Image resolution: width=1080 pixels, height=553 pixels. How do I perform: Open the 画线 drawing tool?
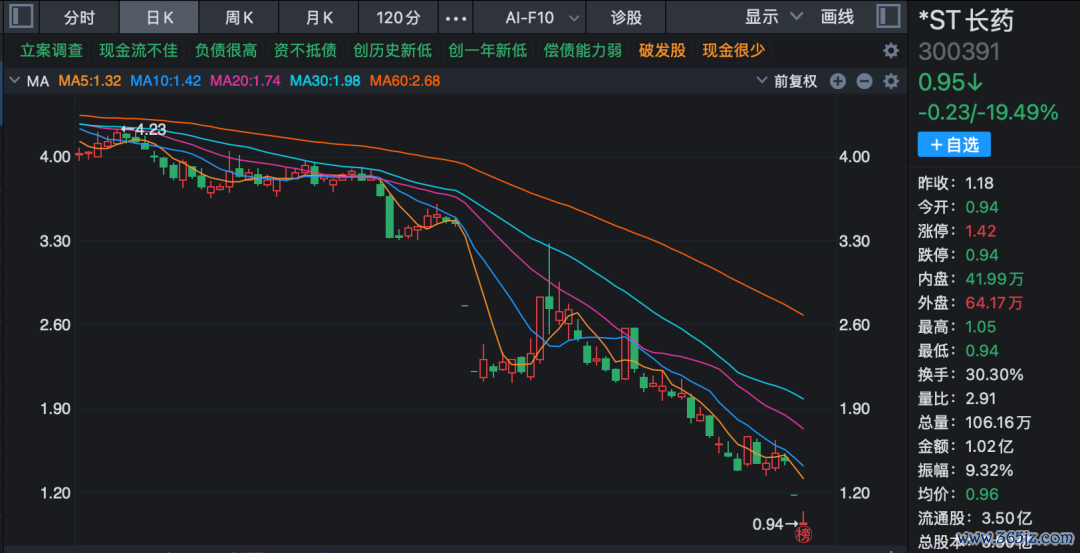pyautogui.click(x=837, y=17)
